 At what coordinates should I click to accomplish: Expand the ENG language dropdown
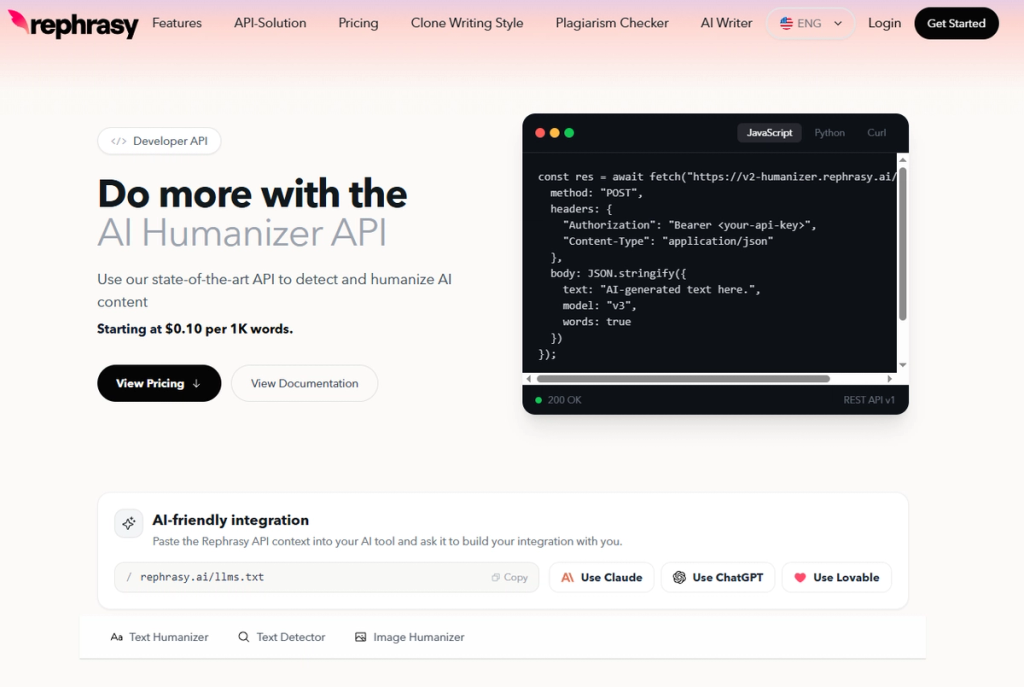click(810, 24)
